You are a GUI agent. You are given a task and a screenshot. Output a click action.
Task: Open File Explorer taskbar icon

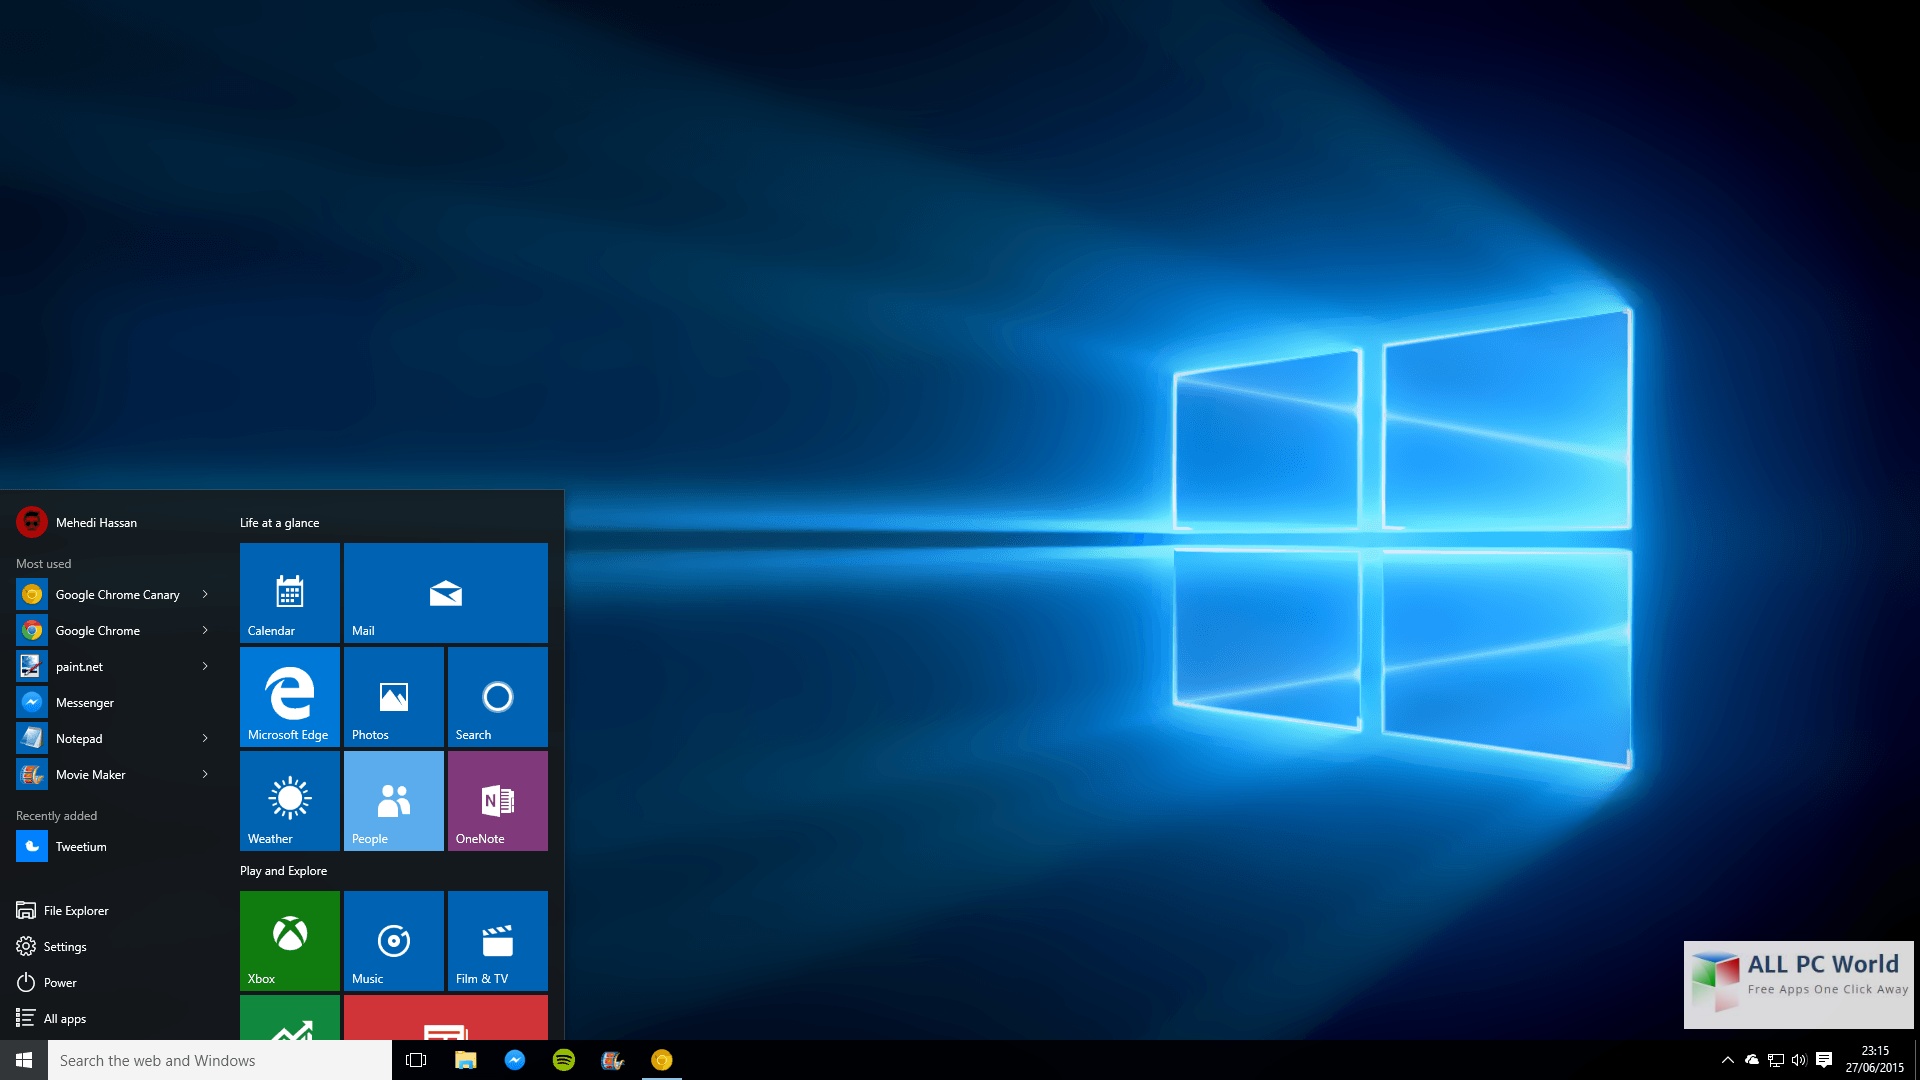[465, 1060]
